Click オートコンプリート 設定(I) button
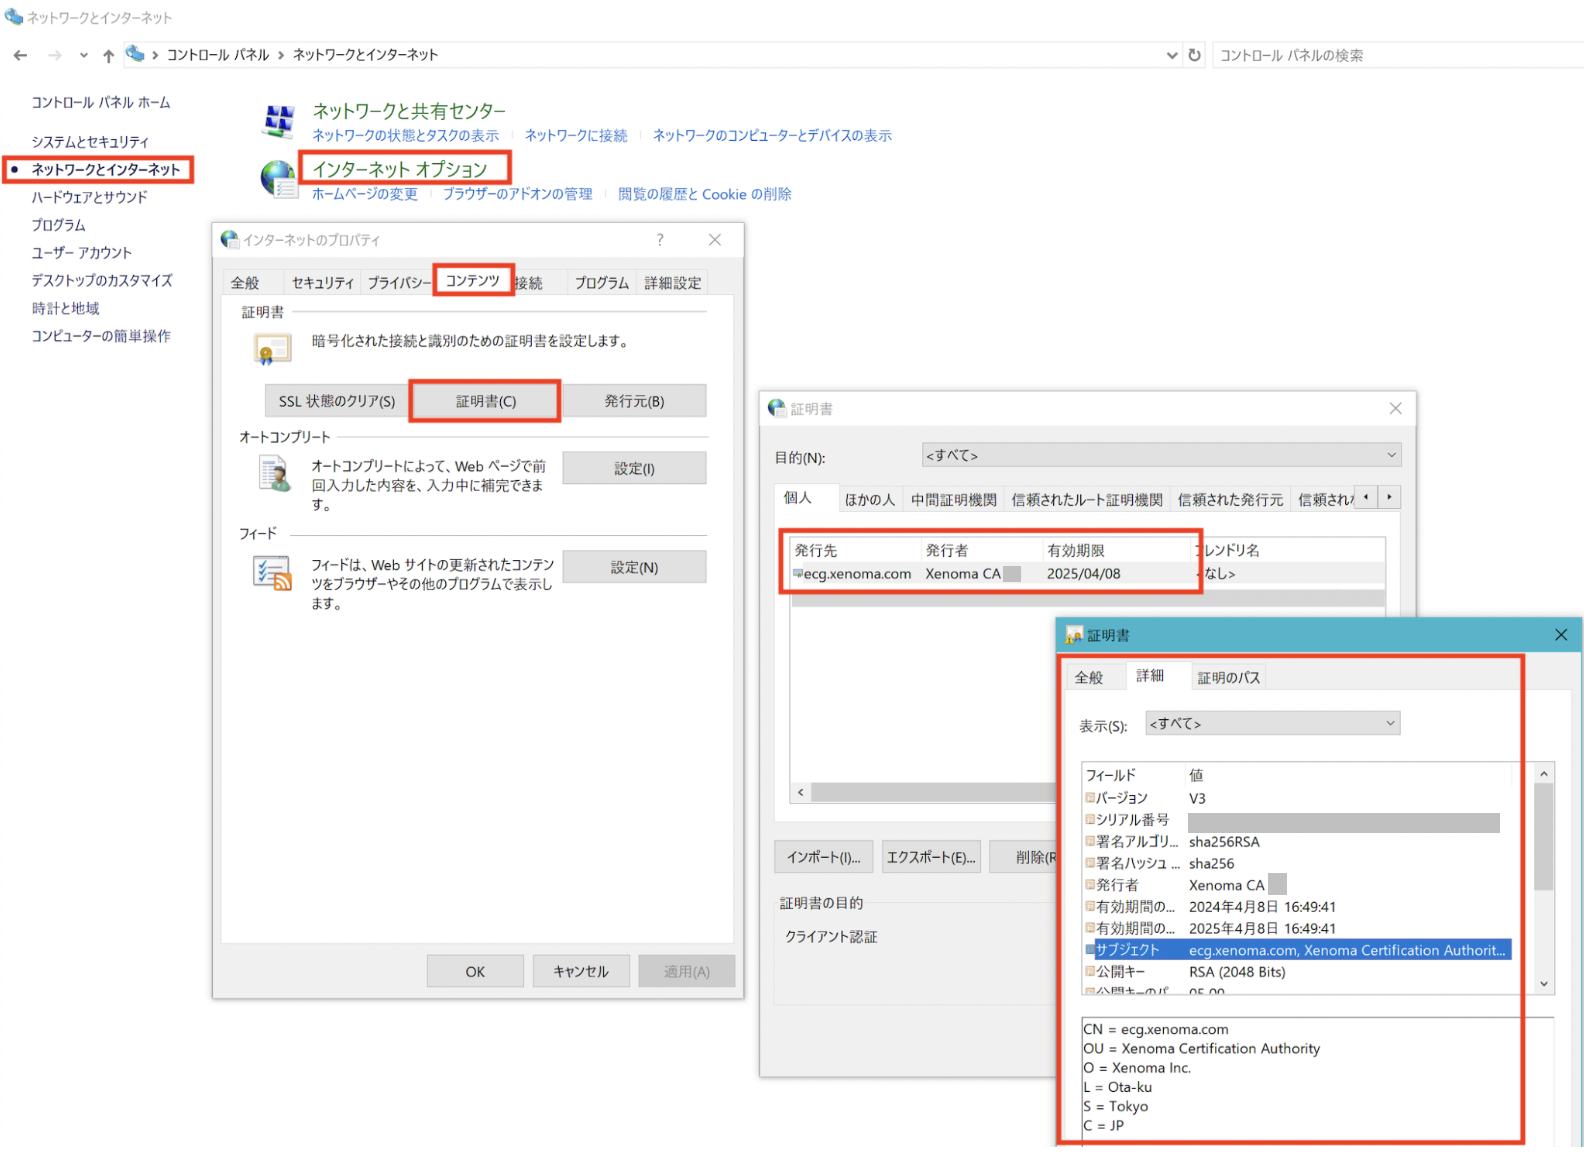This screenshot has height=1162, width=1594. [634, 469]
